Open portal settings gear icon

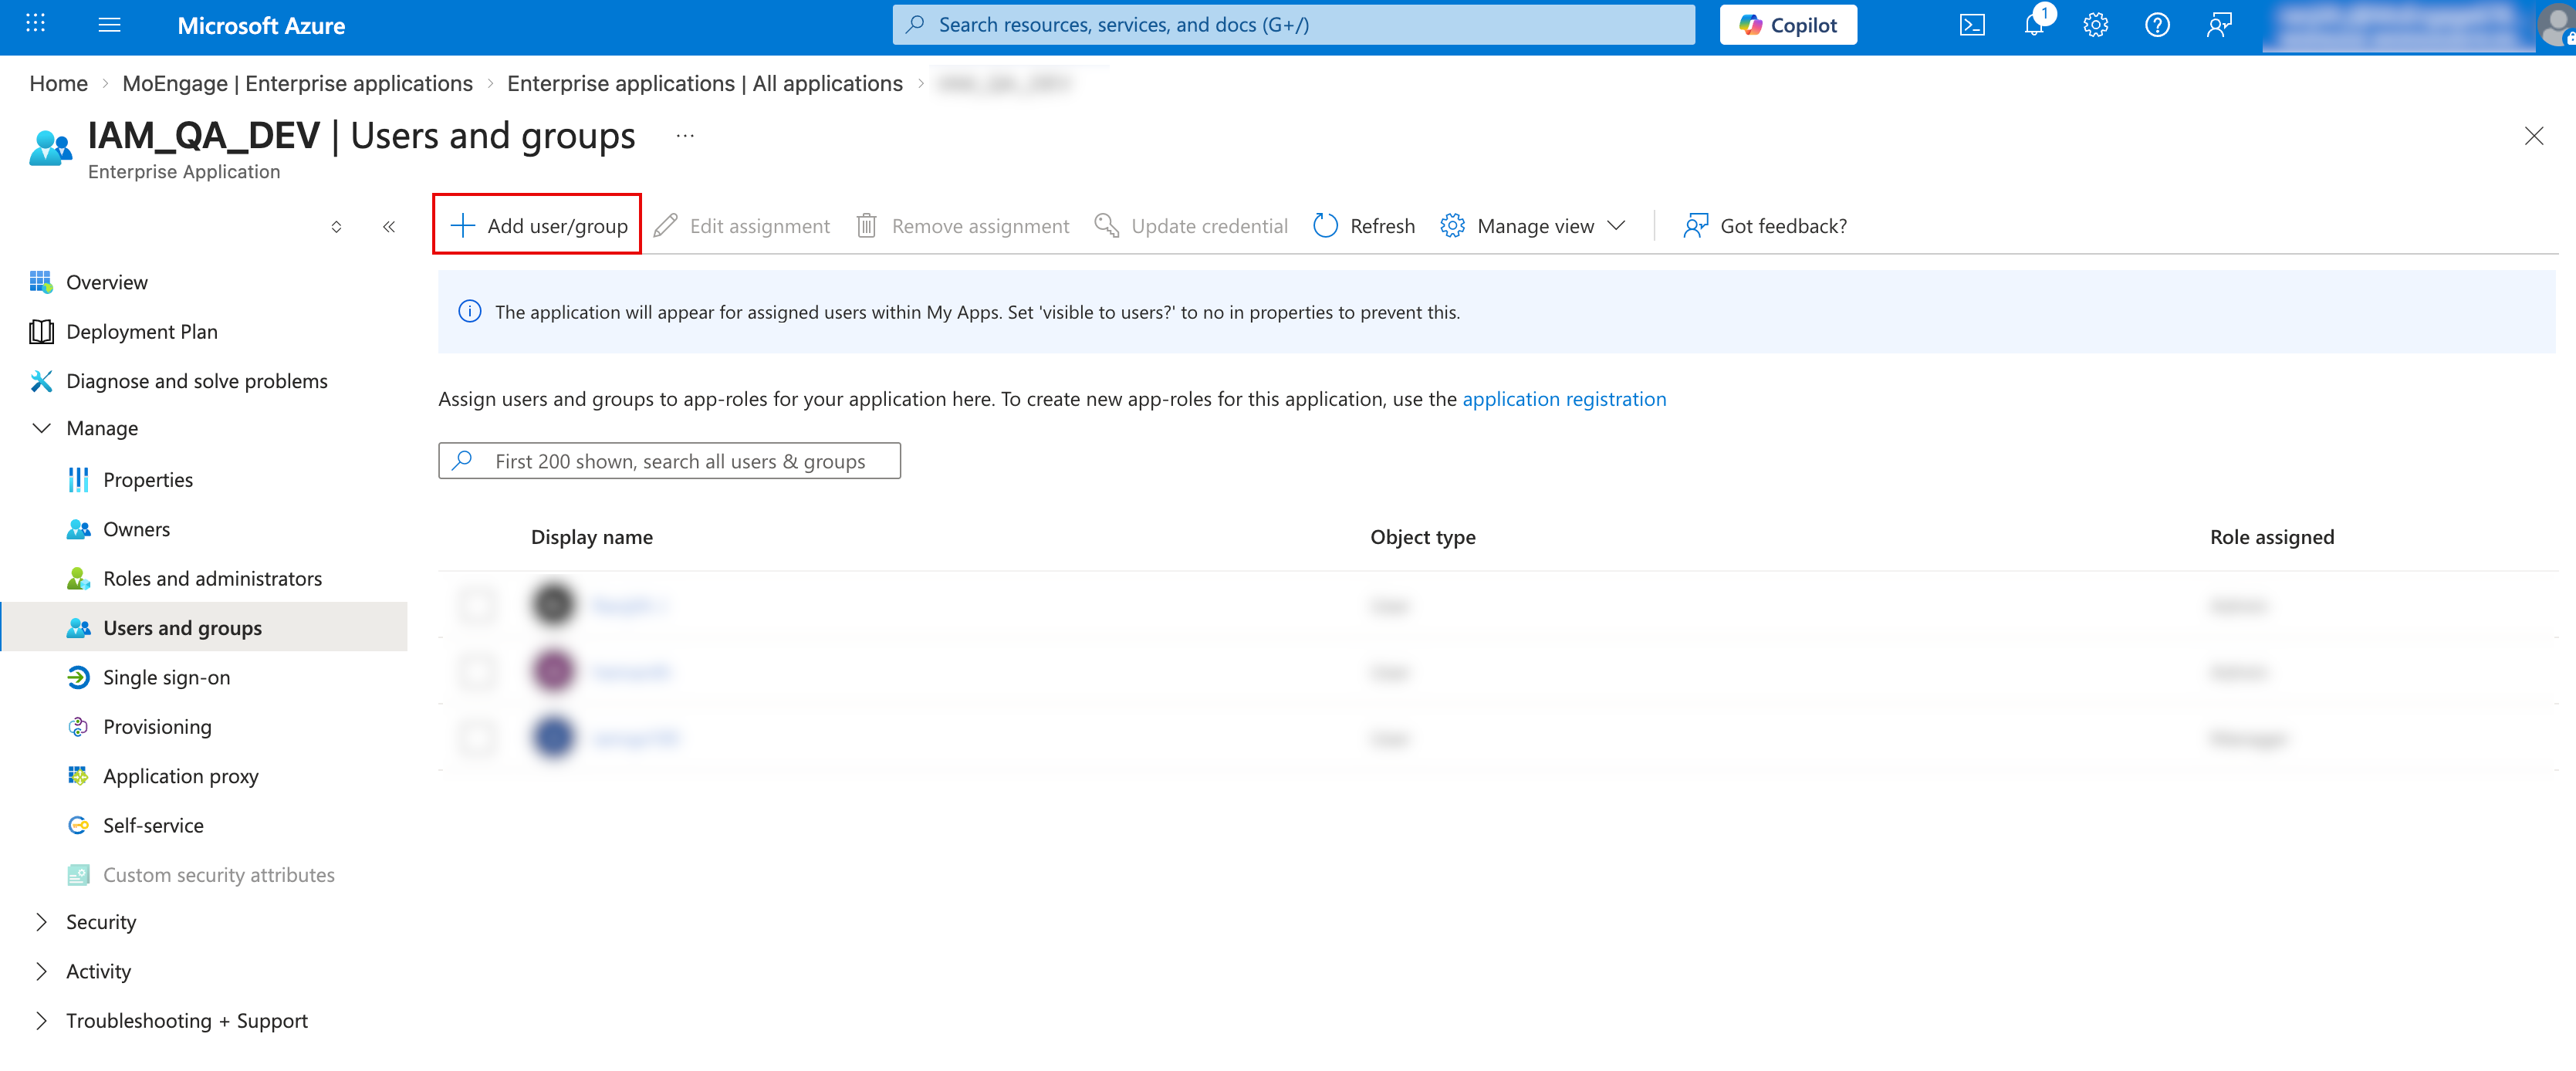pyautogui.click(x=2095, y=25)
